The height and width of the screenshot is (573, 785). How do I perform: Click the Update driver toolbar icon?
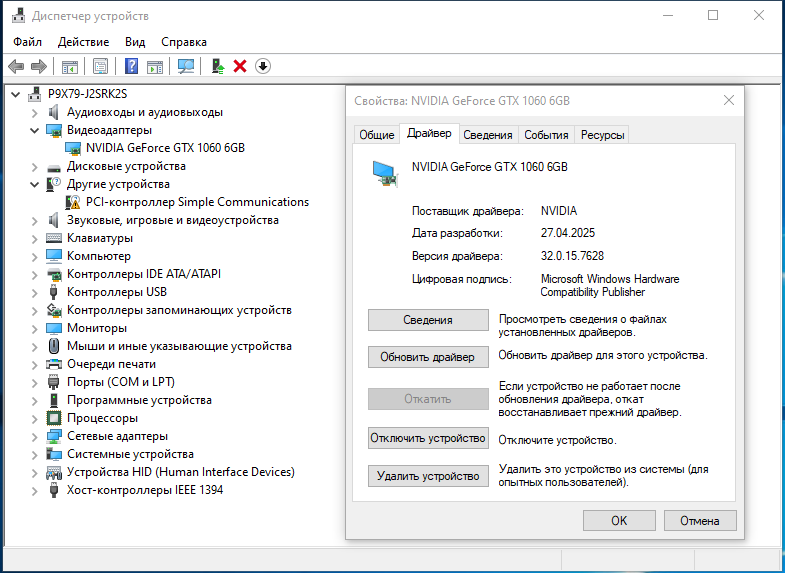click(217, 66)
